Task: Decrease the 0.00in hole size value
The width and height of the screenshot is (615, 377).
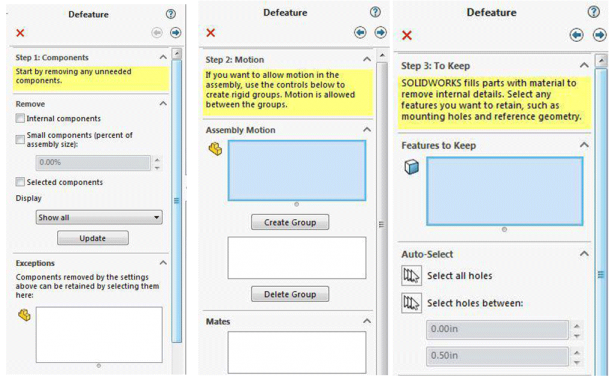Action: click(577, 336)
